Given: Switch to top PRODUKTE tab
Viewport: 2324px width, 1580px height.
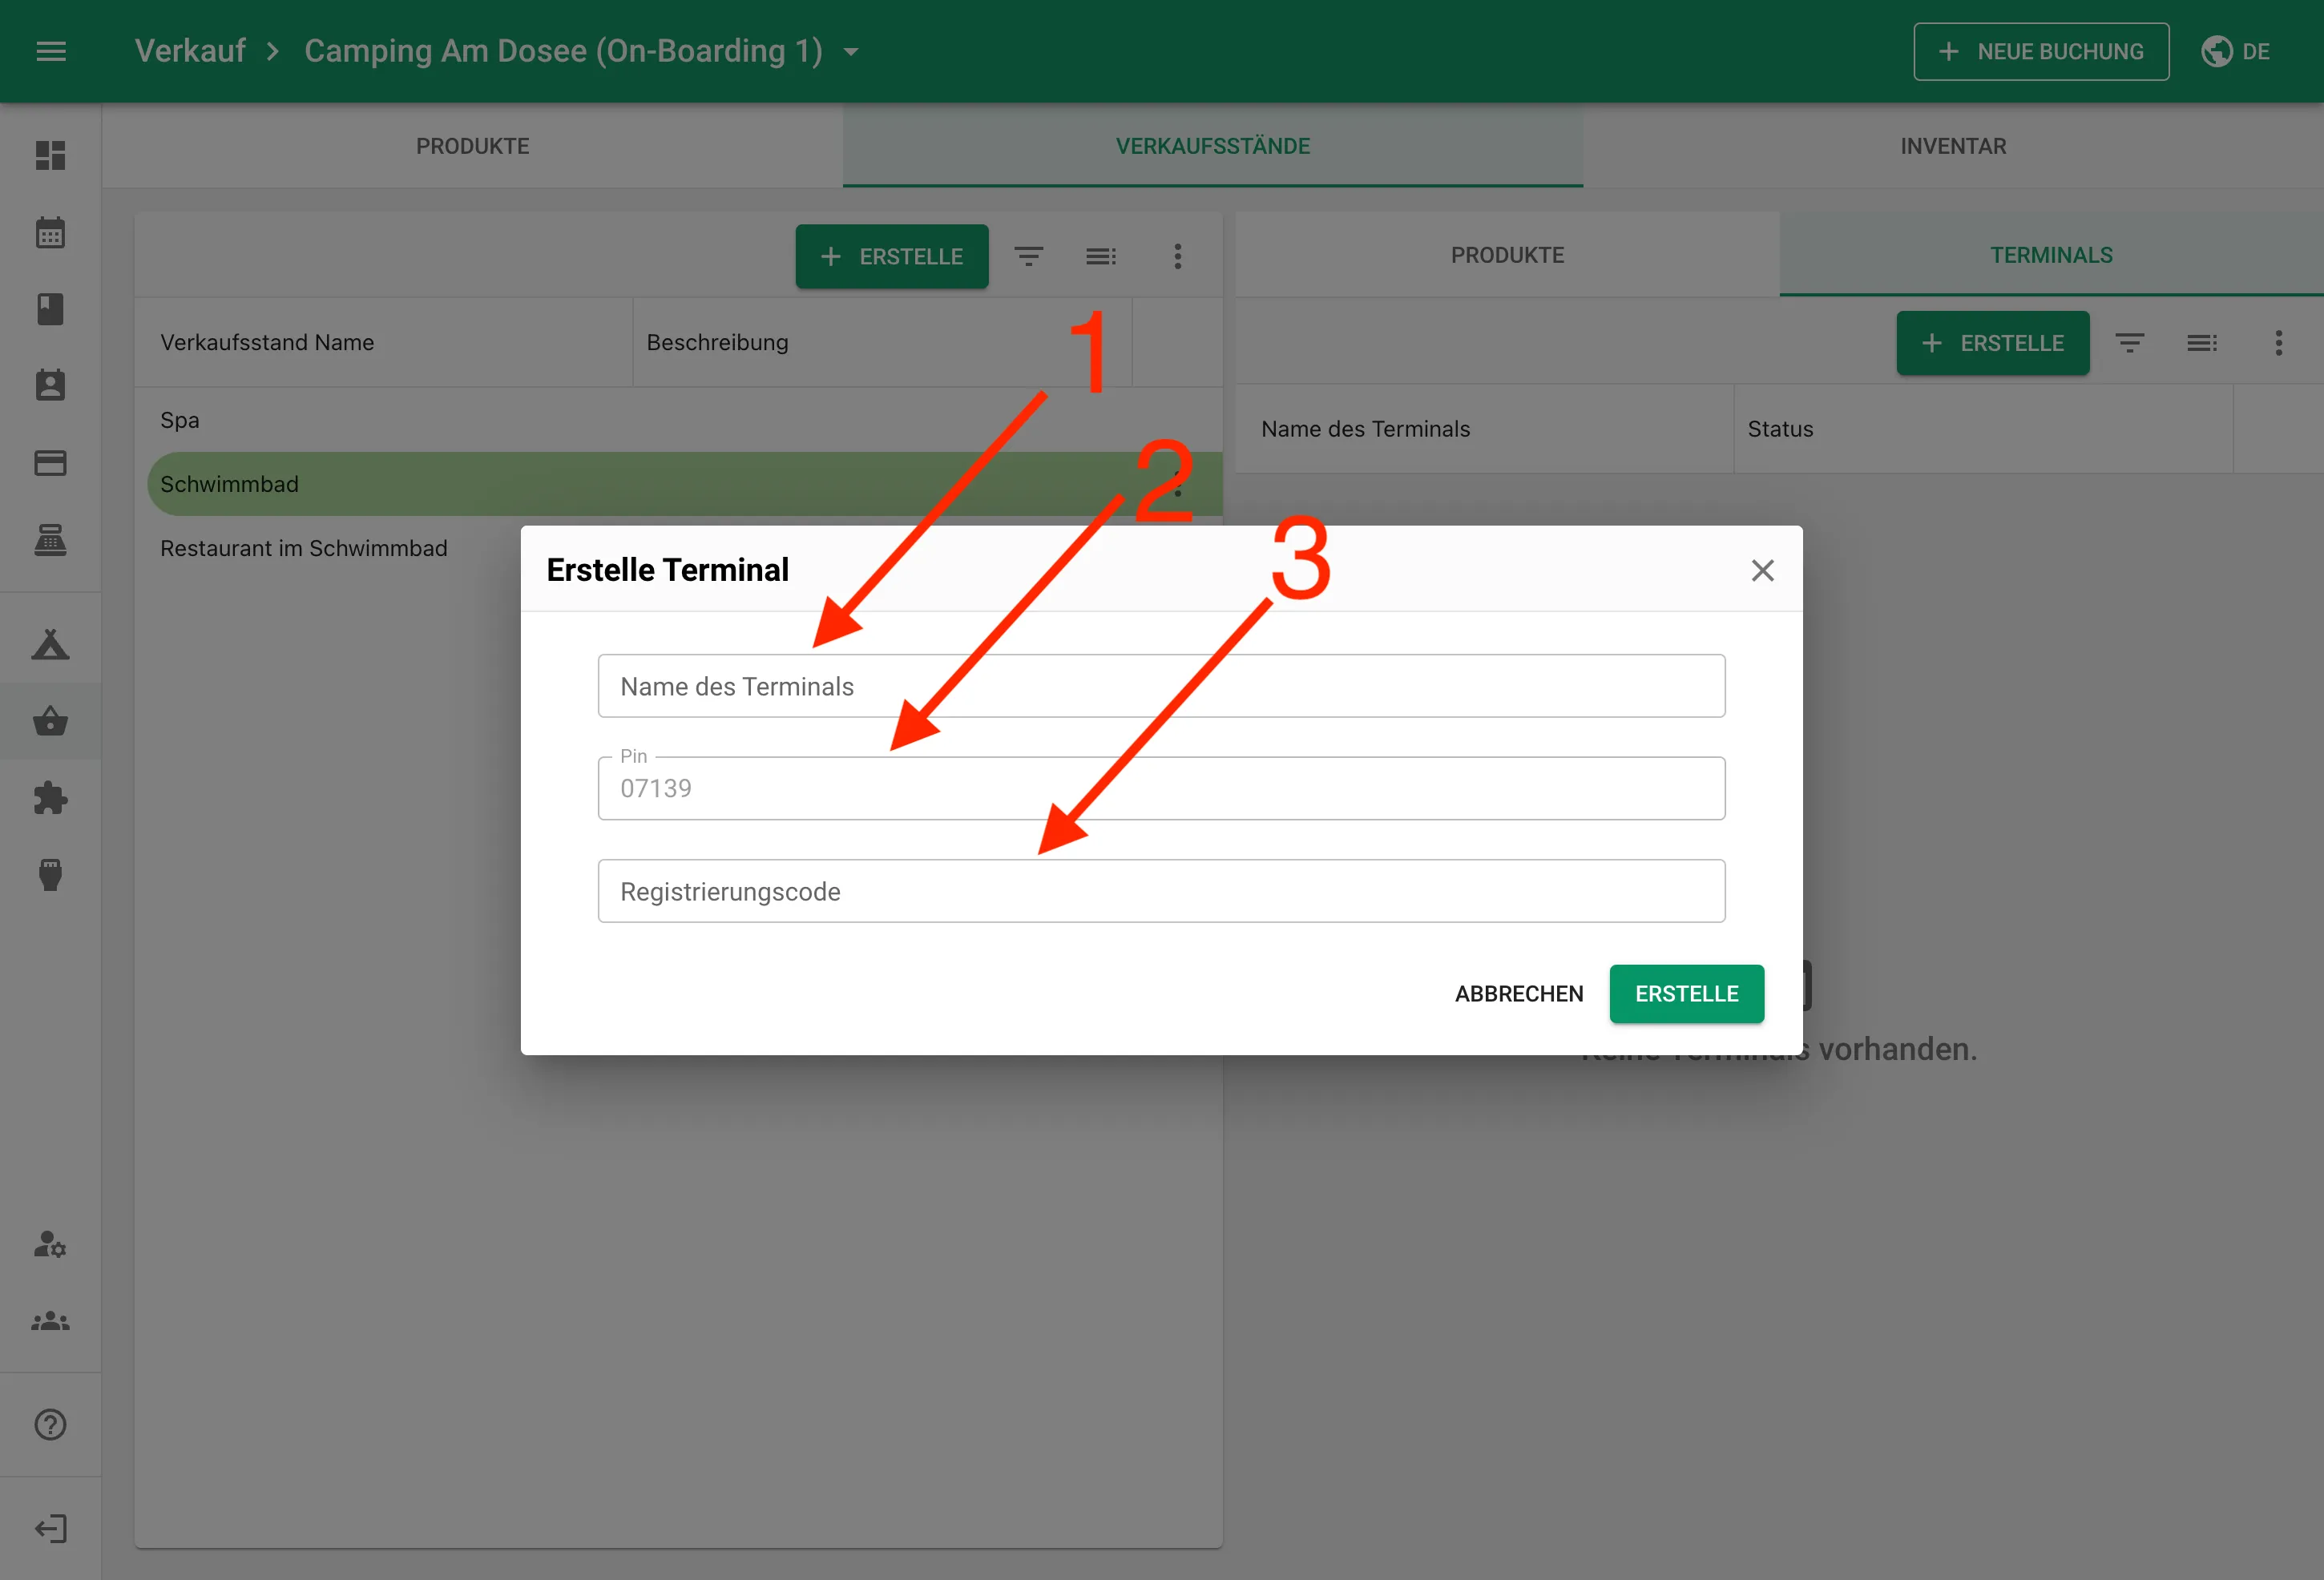Looking at the screenshot, I should (472, 146).
